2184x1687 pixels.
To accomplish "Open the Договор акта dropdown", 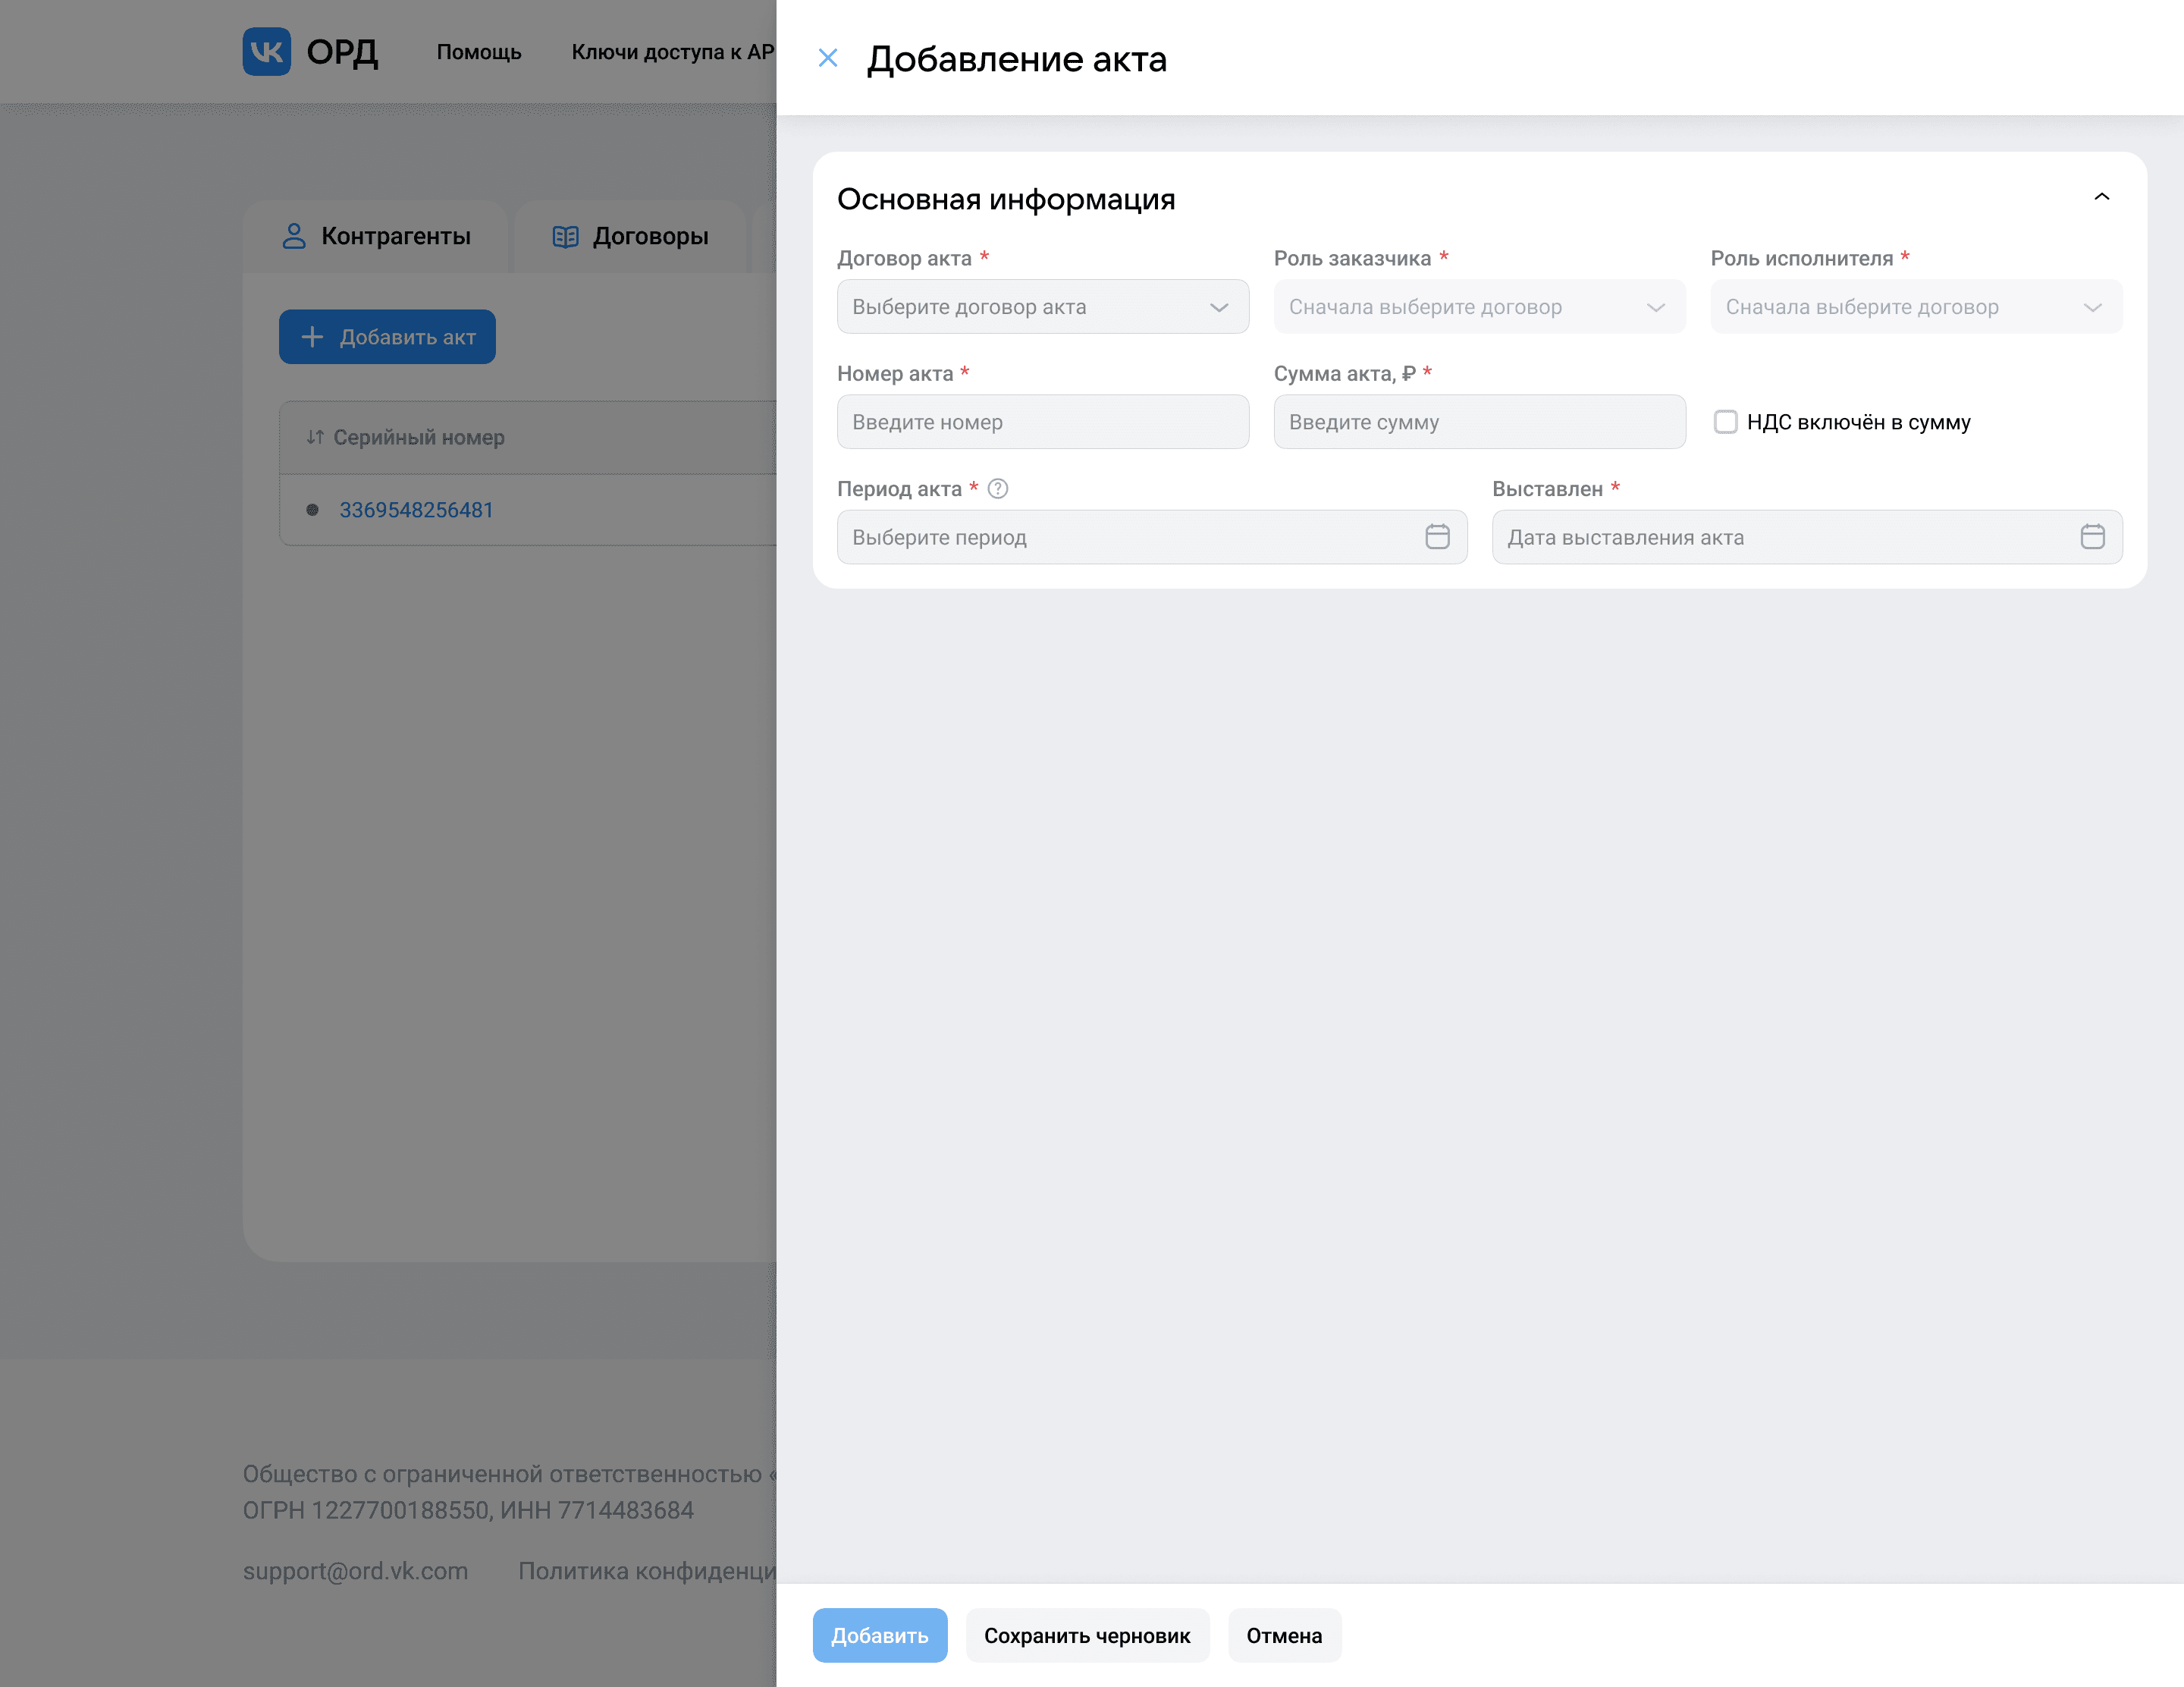I will point(1042,307).
